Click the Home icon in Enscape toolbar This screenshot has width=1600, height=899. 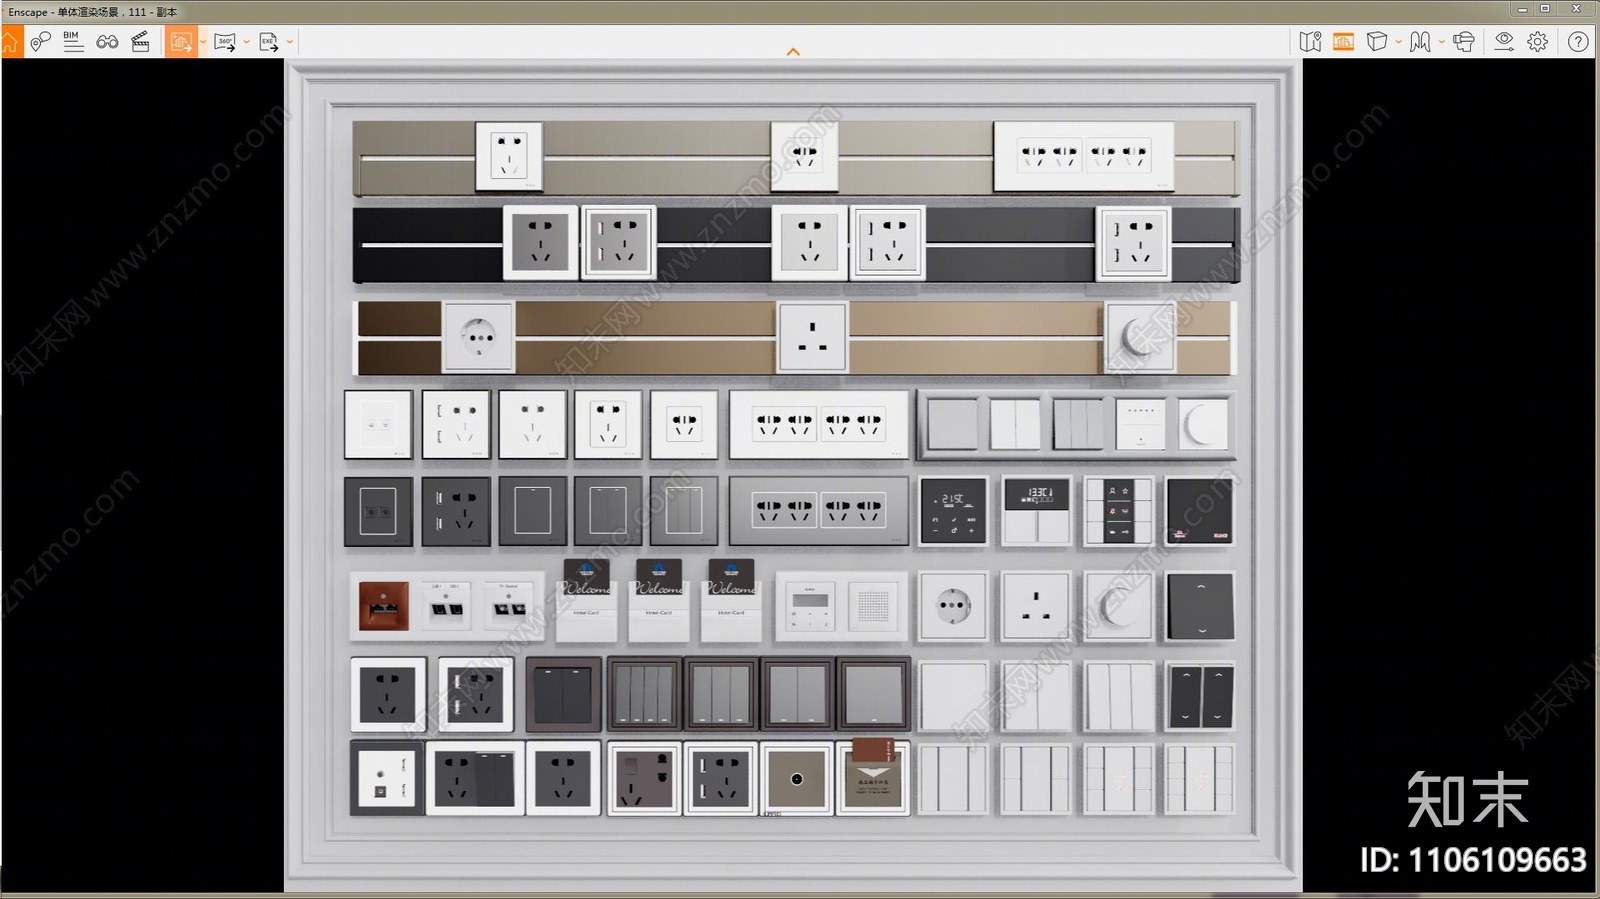click(10, 42)
